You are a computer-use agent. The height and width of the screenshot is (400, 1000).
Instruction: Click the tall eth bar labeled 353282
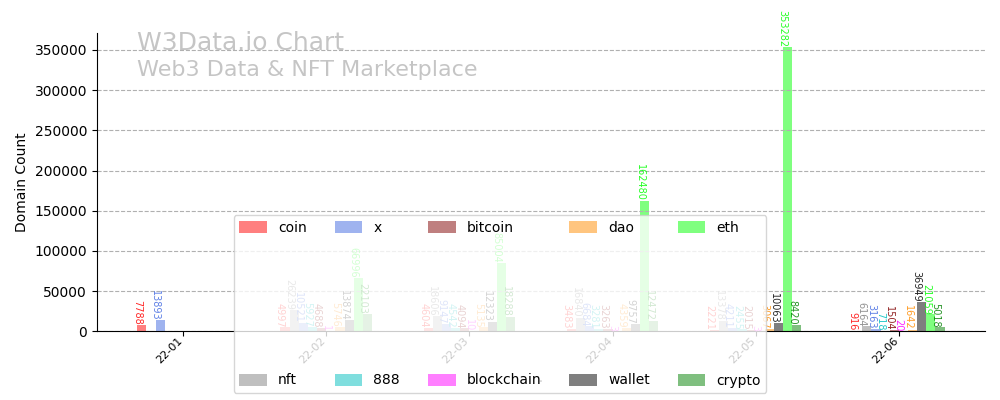coord(787,190)
